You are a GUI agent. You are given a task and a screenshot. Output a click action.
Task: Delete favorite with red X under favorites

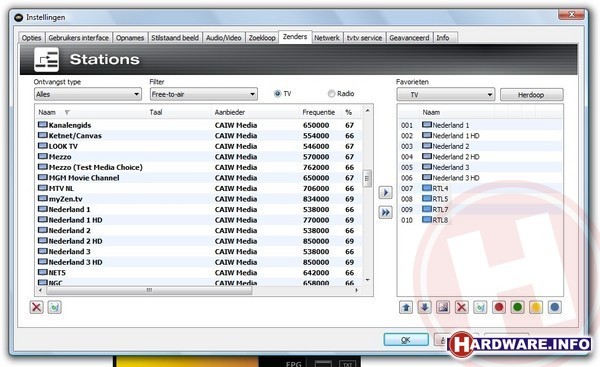462,307
